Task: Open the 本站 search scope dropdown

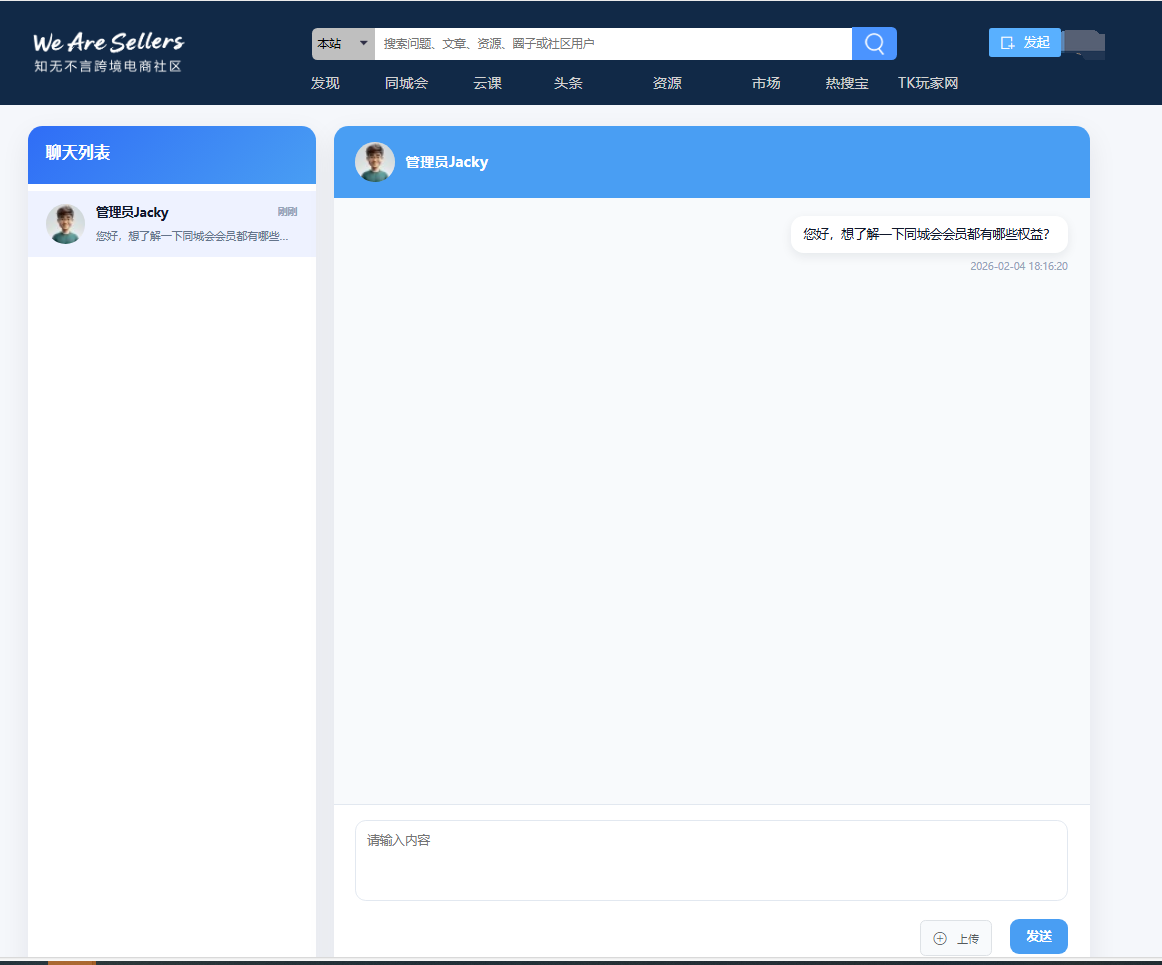Action: pyautogui.click(x=343, y=44)
